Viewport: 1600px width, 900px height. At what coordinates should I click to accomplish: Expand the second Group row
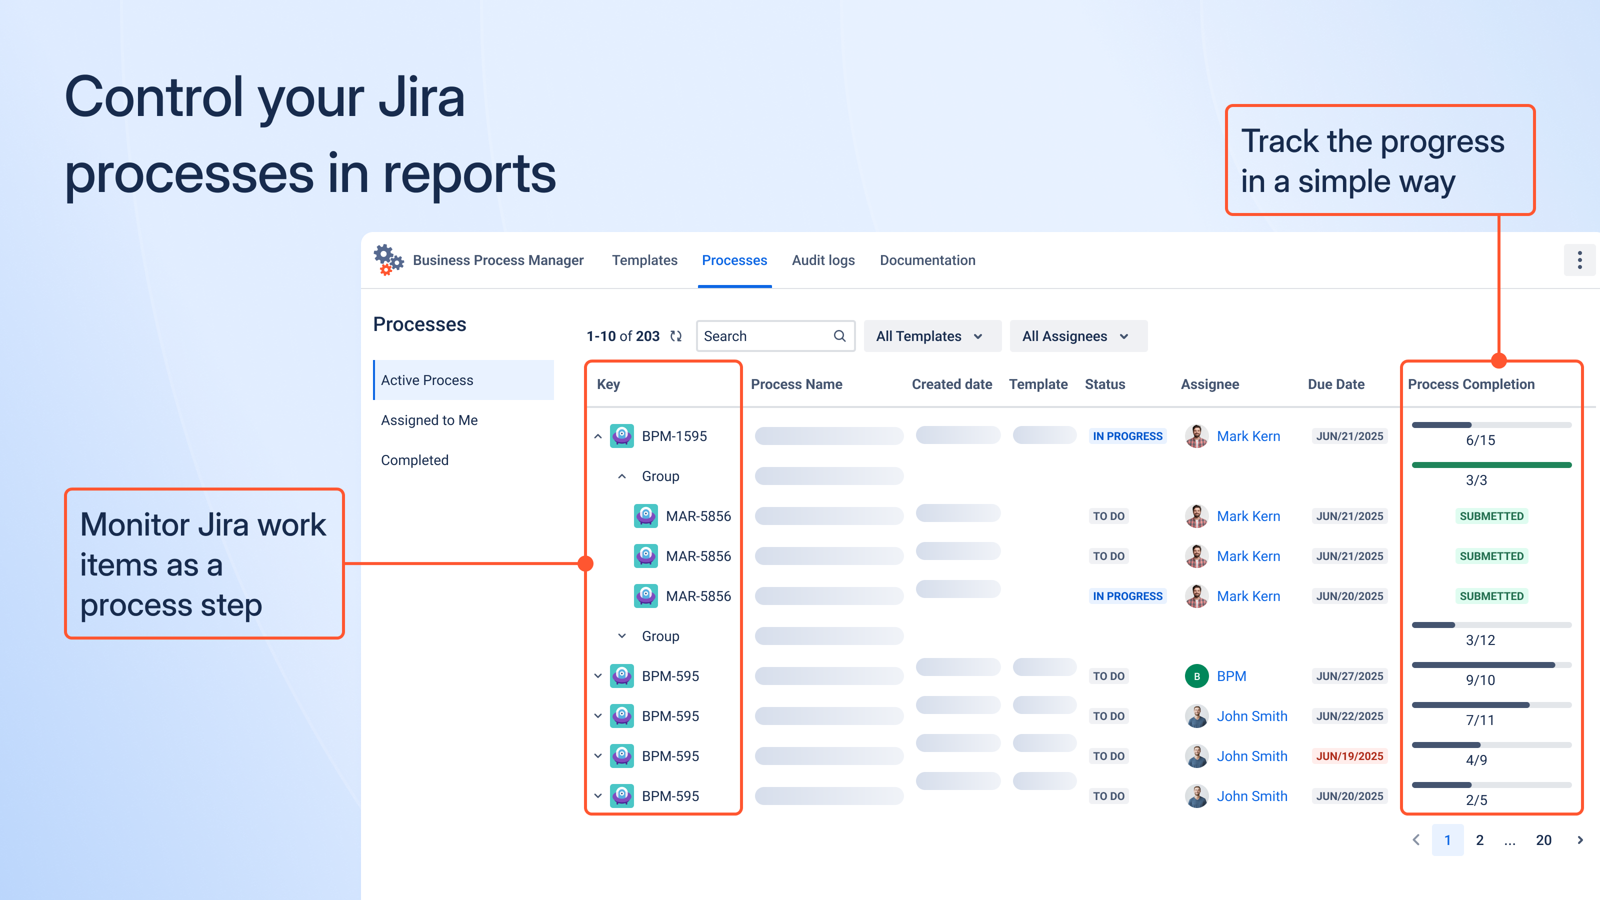point(622,636)
